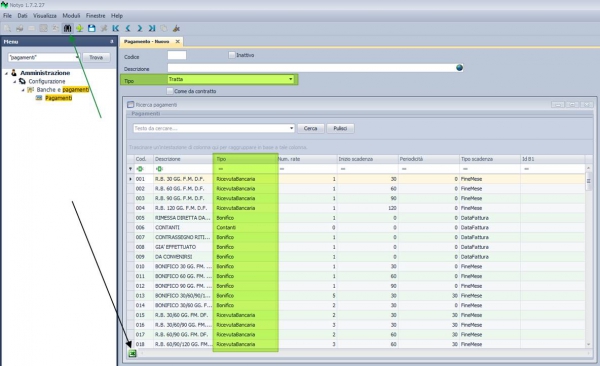This screenshot has height=366, width=600.
Task: Click the Pulisci button
Action: pyautogui.click(x=340, y=128)
